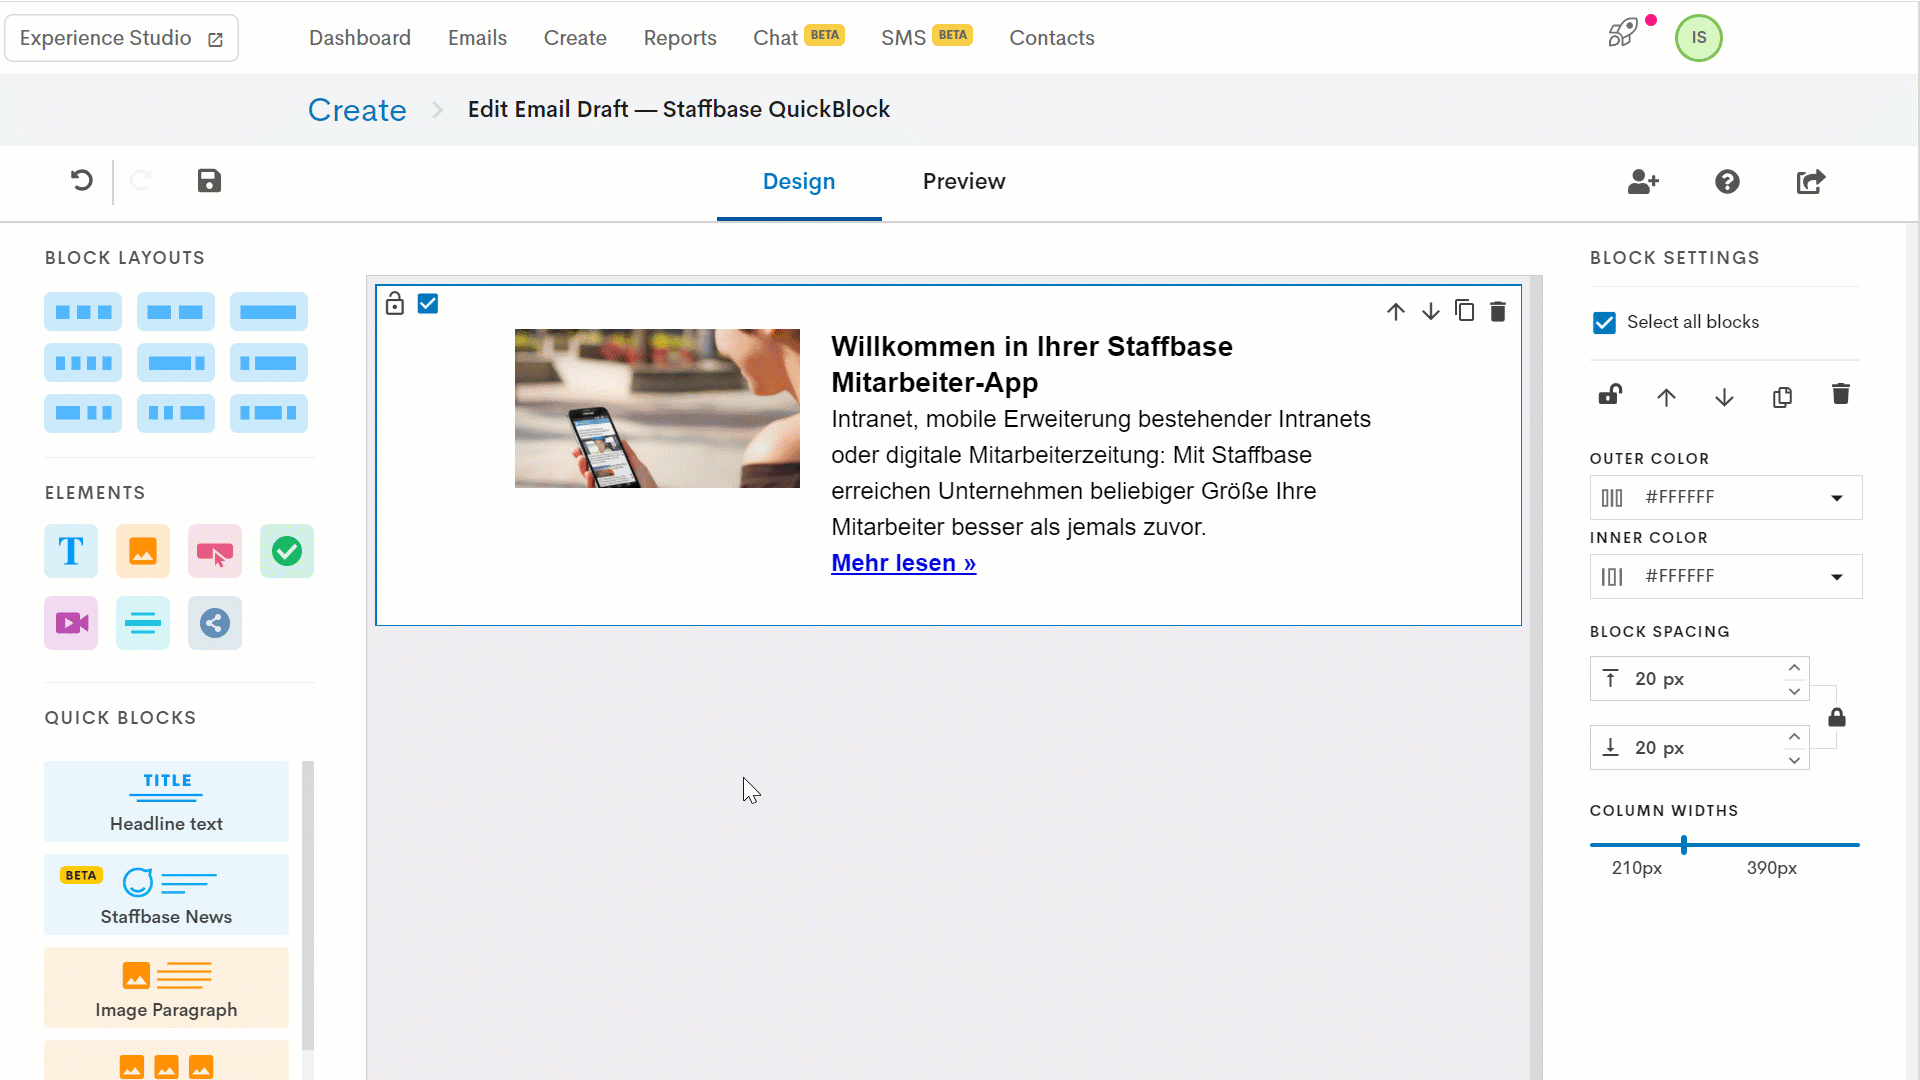
Task: Insert the Headline text quick block
Action: tap(166, 802)
